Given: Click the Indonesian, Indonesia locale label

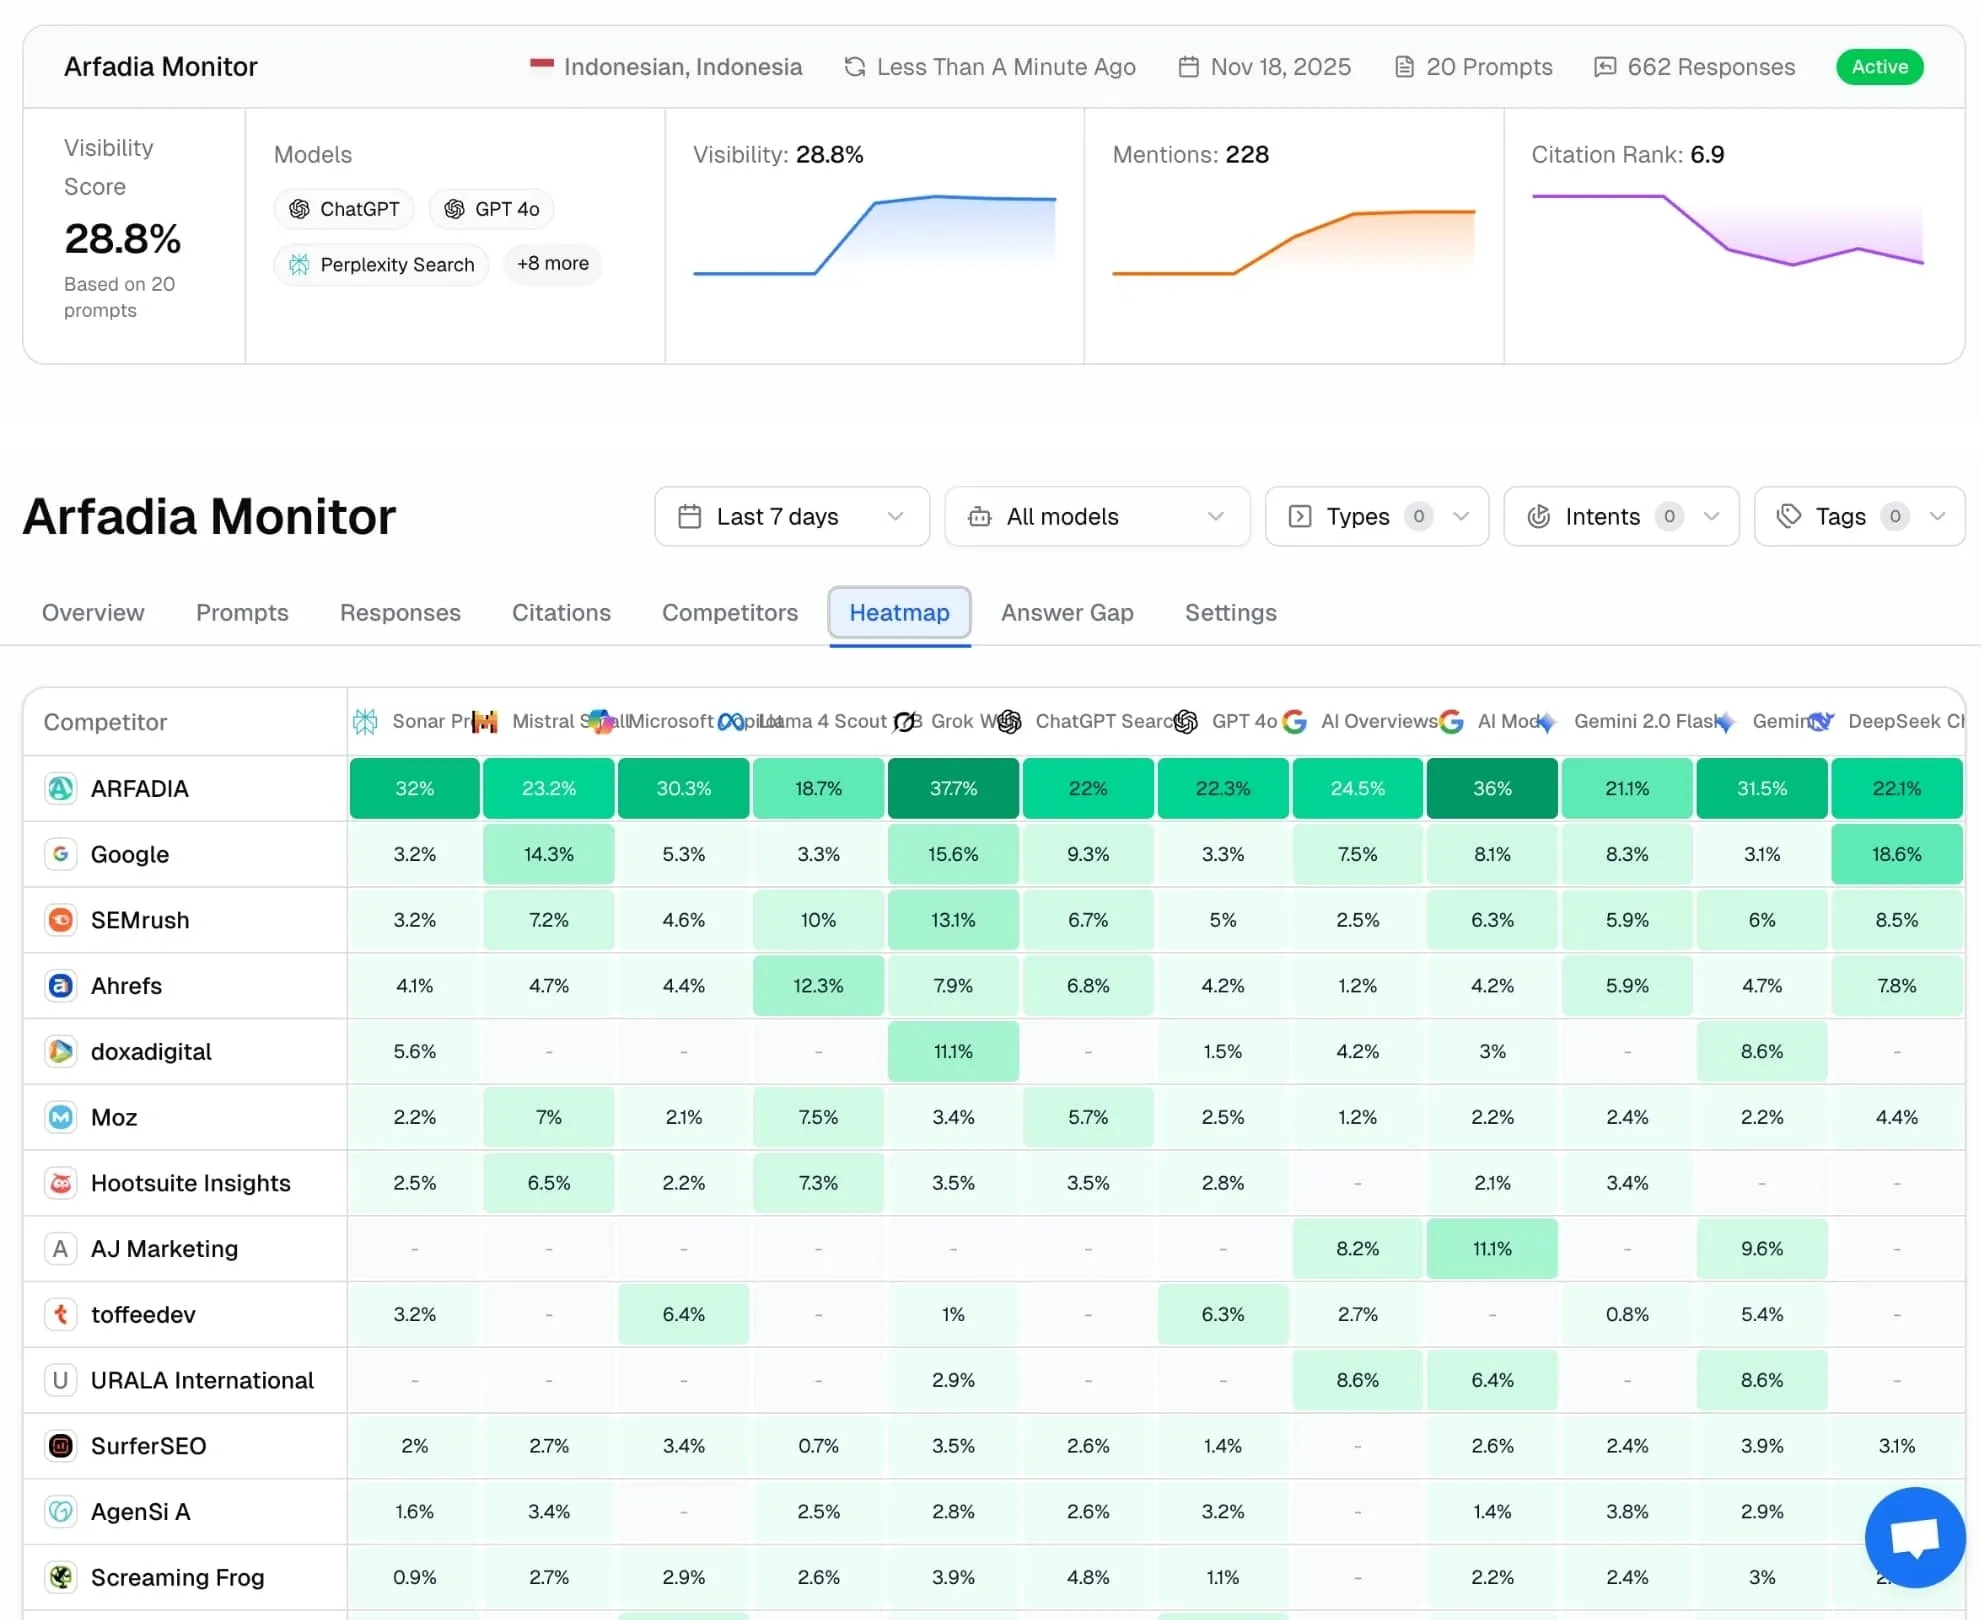Looking at the screenshot, I should (666, 67).
